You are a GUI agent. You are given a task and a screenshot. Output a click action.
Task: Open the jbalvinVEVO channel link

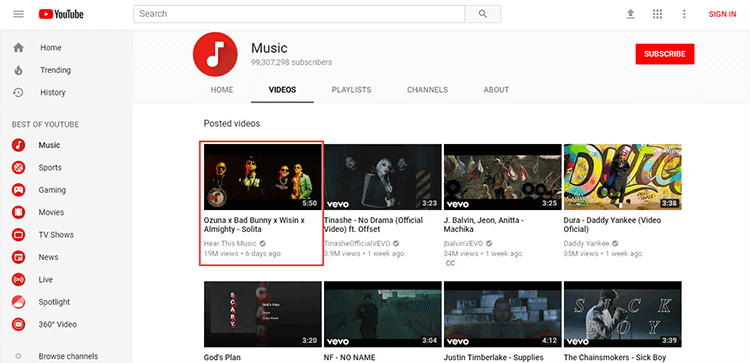[x=463, y=243]
